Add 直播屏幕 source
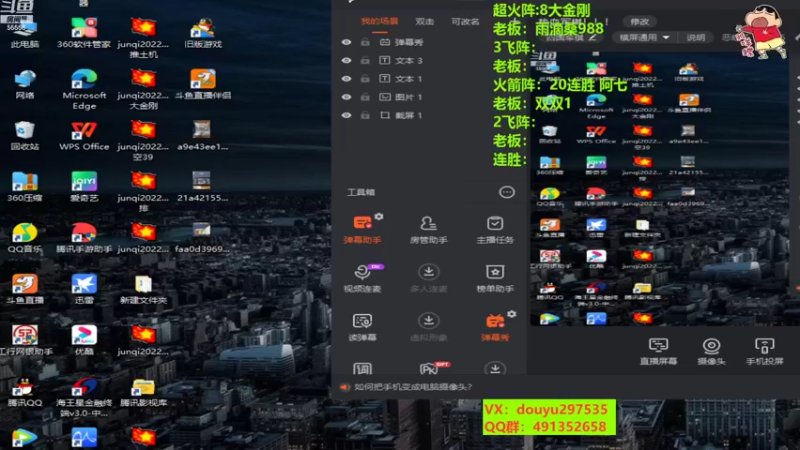 [x=658, y=351]
